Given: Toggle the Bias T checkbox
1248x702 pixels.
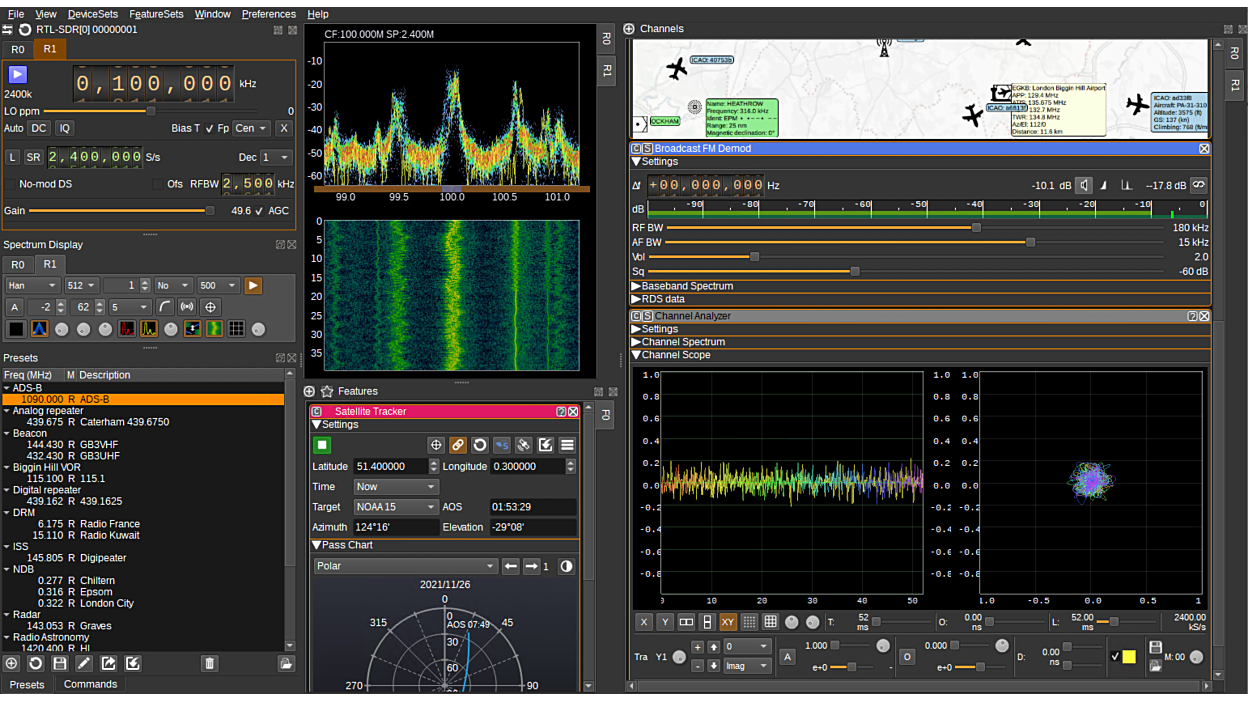Looking at the screenshot, I should (209, 128).
